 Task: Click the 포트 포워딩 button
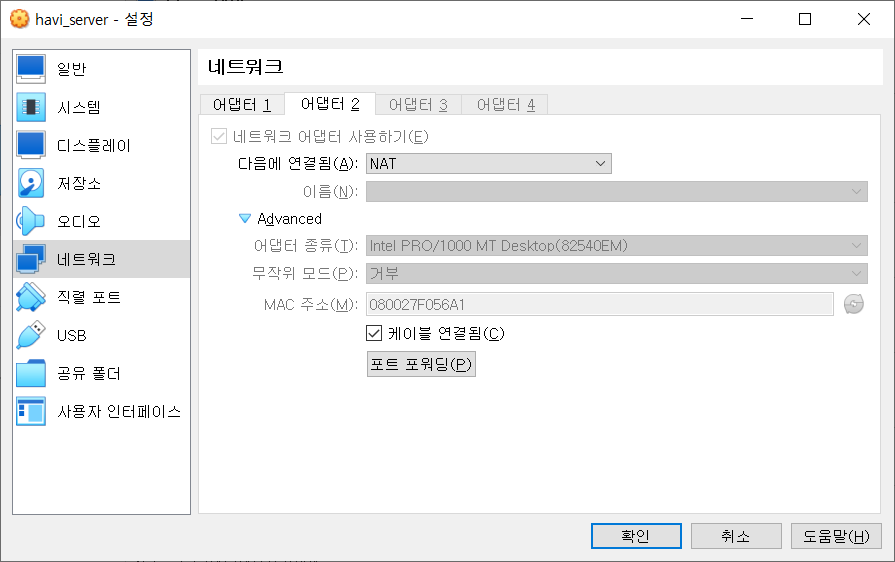point(421,364)
